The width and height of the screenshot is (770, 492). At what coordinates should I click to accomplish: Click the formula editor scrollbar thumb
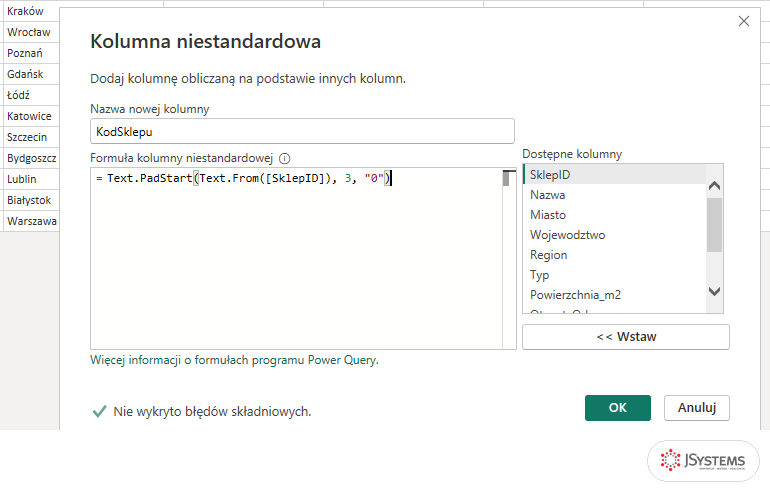point(506,179)
